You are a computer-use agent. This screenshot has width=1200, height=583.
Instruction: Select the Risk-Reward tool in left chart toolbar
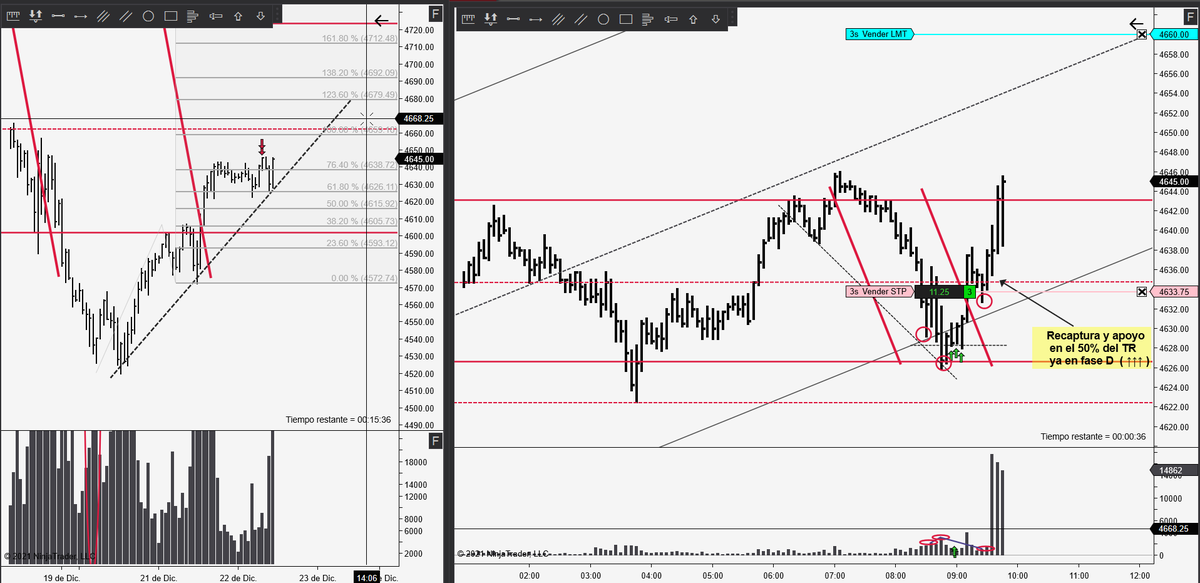click(35, 16)
